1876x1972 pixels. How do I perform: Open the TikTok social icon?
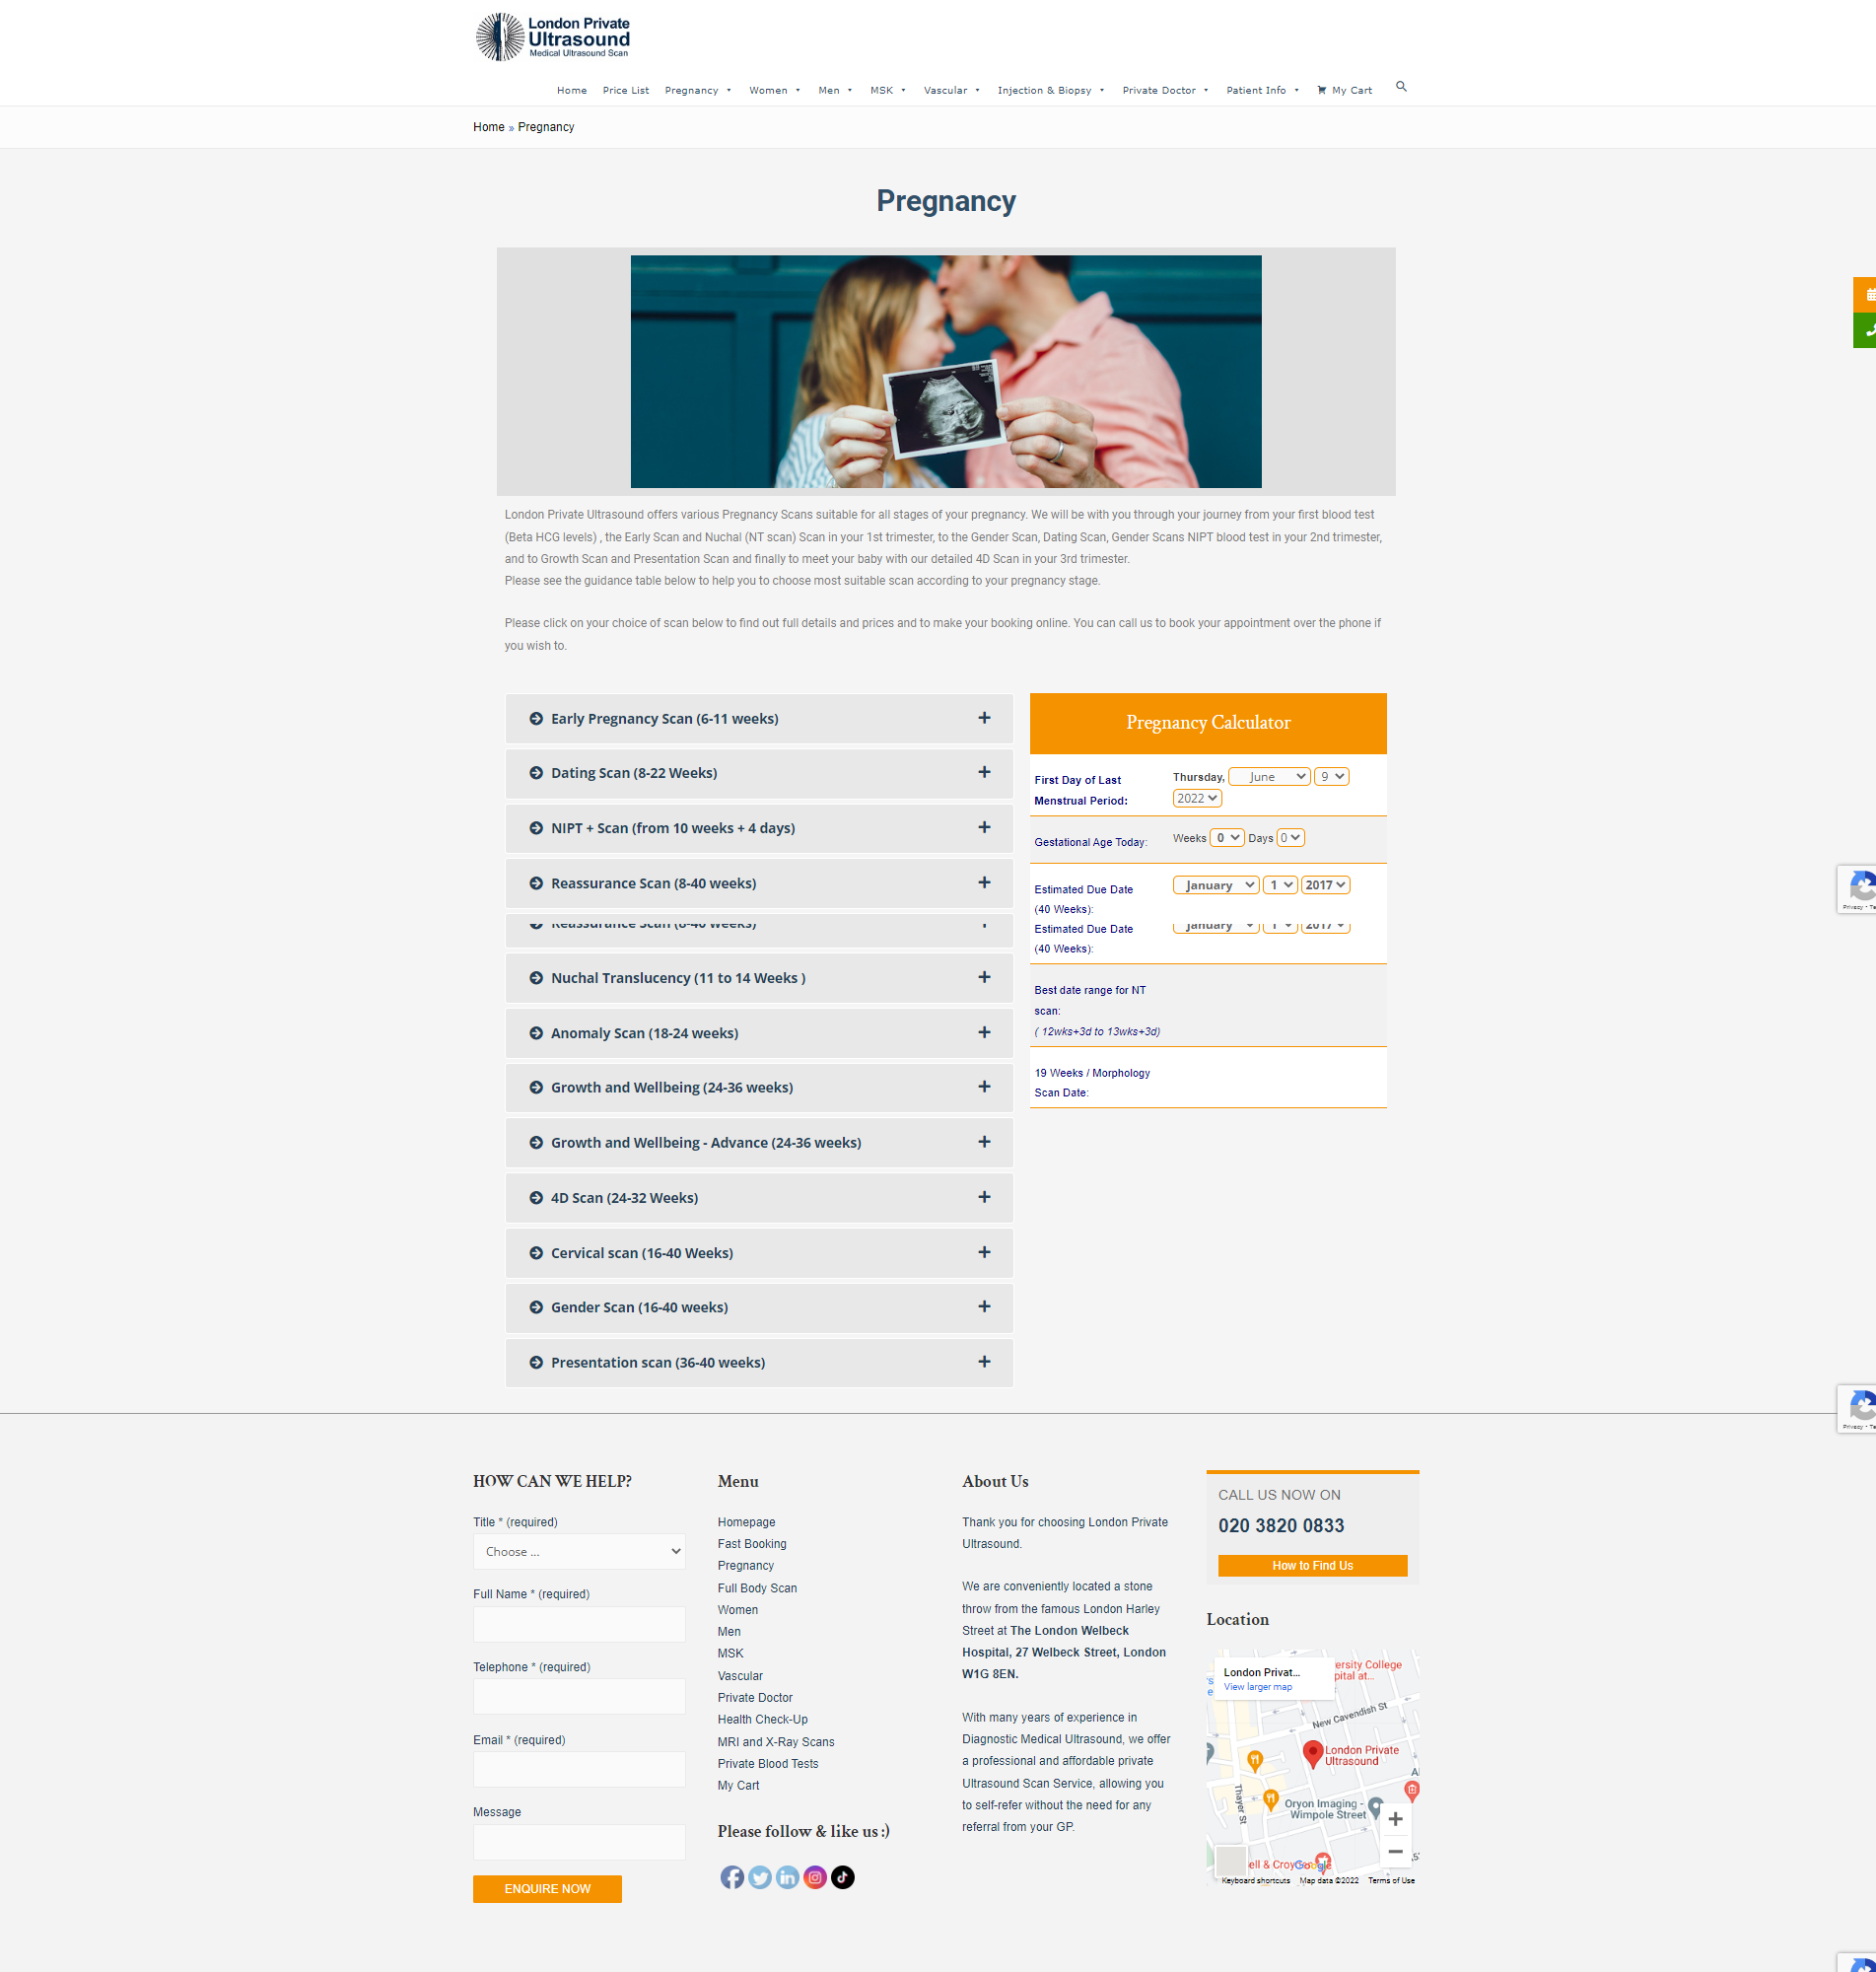(843, 1877)
